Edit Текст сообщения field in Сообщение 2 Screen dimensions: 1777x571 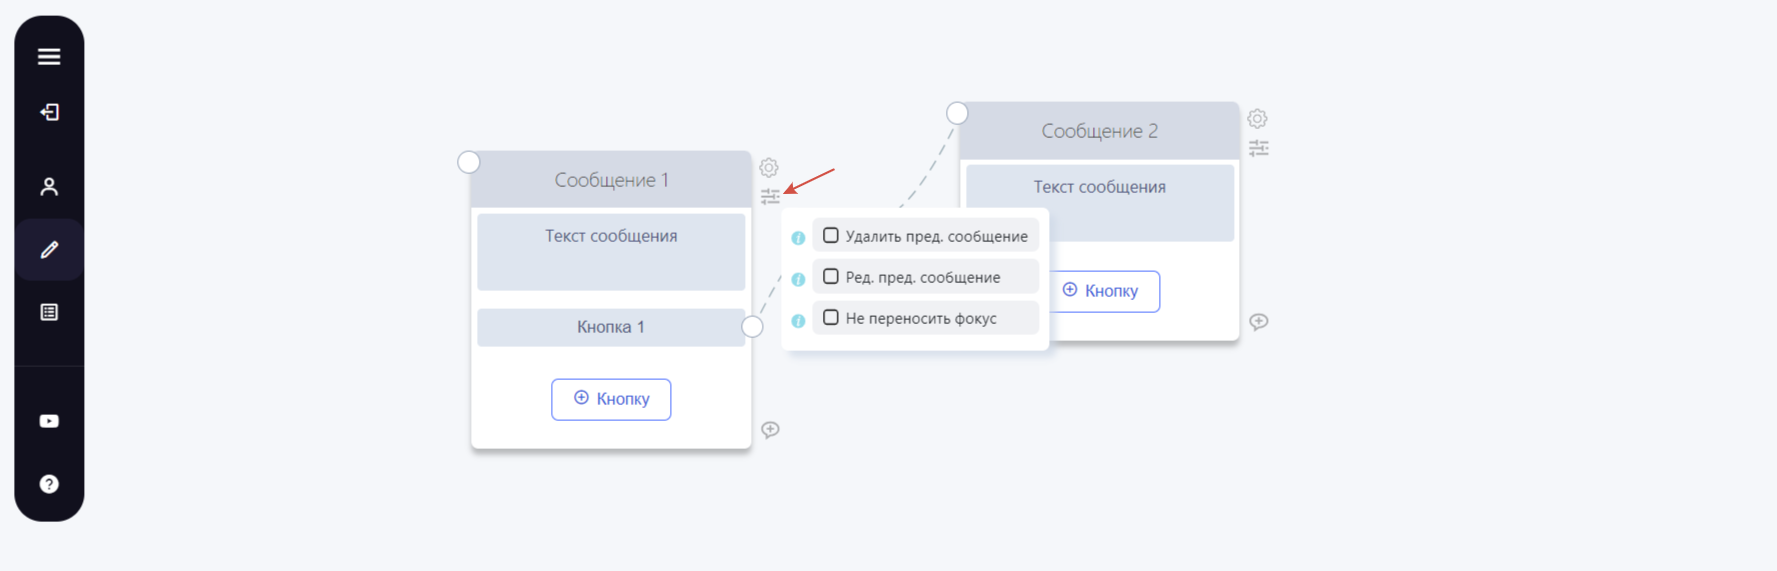click(x=1100, y=203)
